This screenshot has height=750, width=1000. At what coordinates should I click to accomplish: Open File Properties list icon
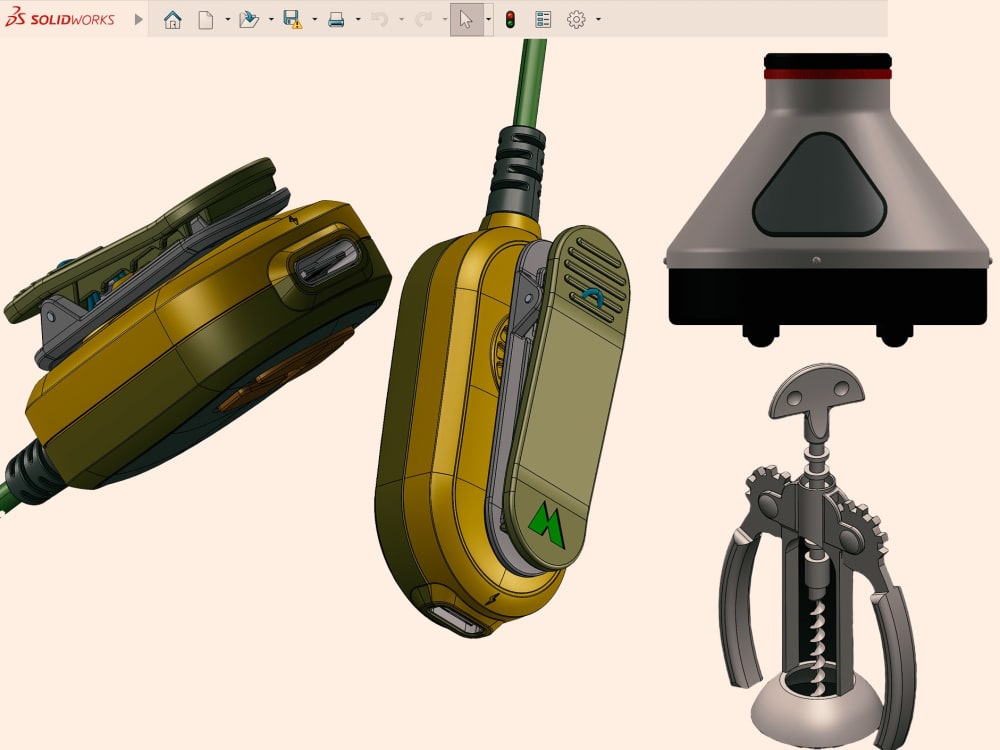pos(543,19)
